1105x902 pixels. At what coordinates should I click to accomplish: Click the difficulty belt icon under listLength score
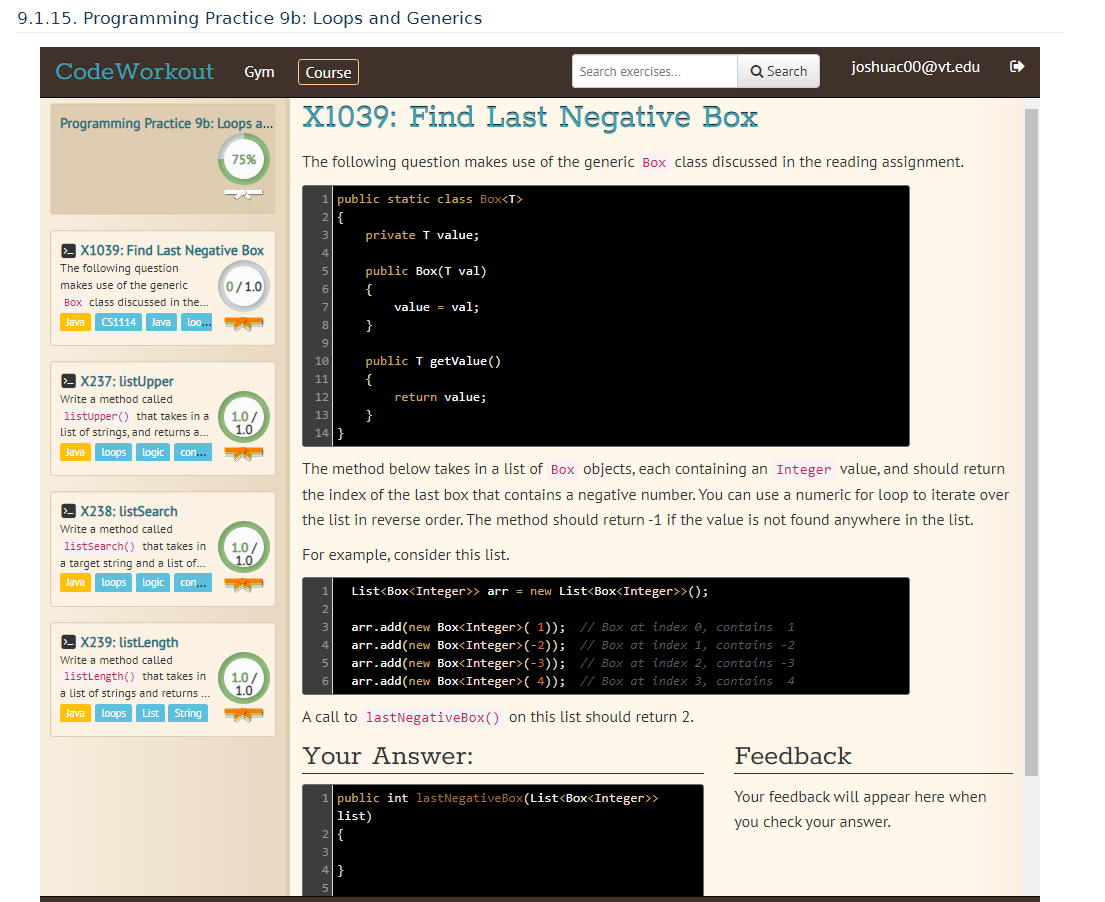pos(244,715)
